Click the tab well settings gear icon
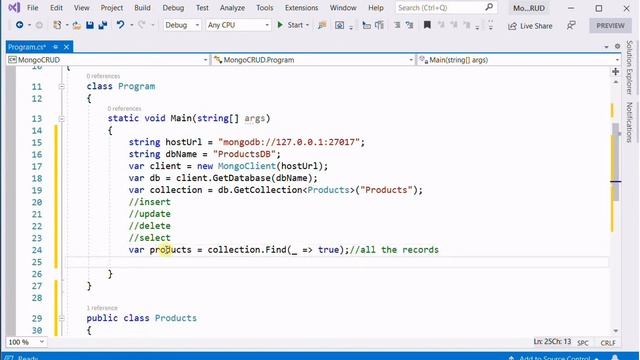 point(618,47)
